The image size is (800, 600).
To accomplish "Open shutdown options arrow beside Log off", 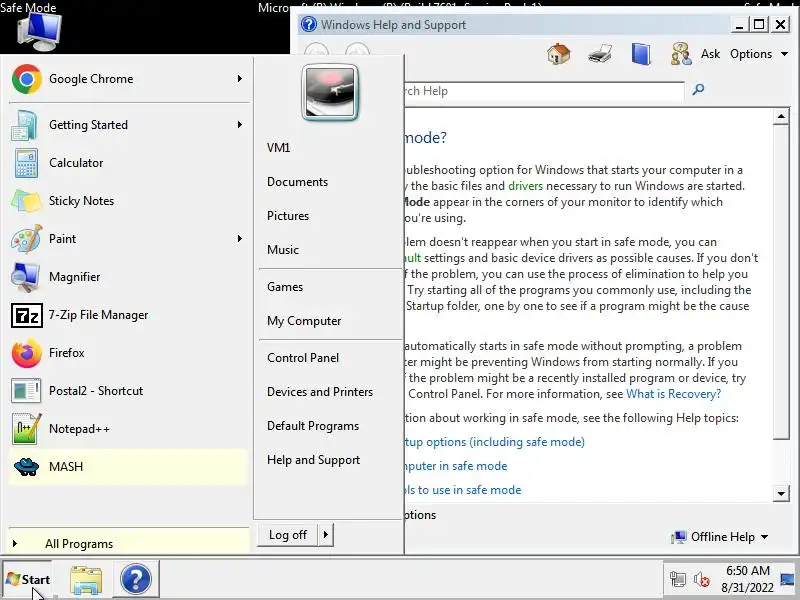I will (x=326, y=535).
